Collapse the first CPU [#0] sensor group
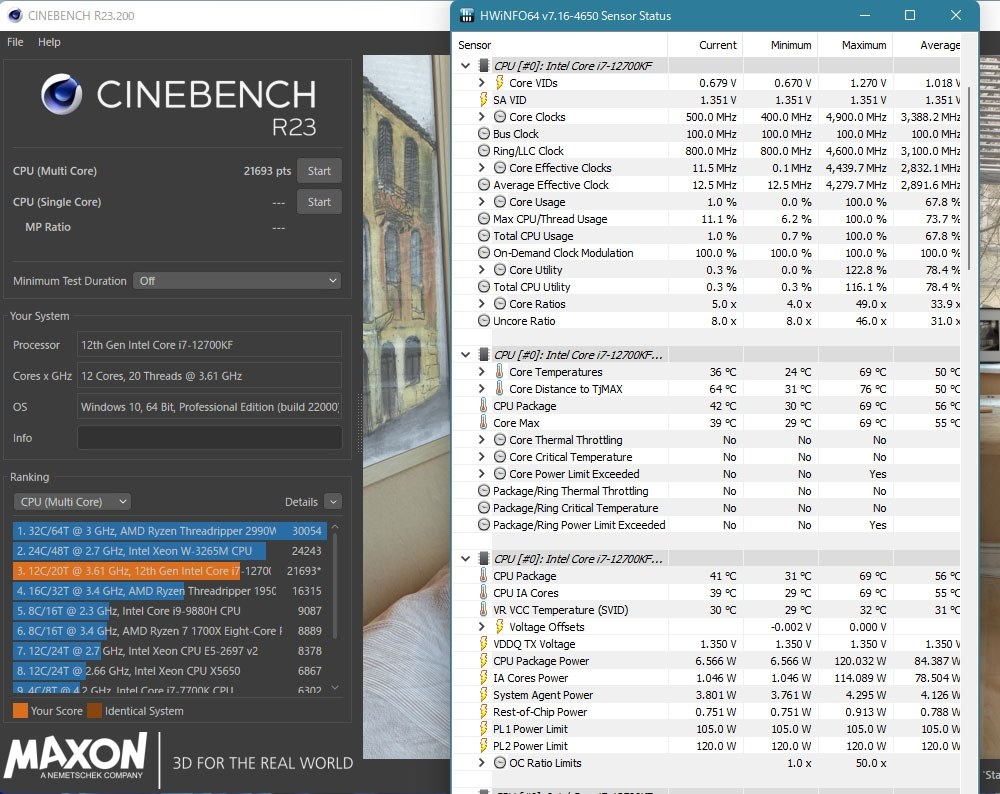1000x794 pixels. (x=466, y=66)
